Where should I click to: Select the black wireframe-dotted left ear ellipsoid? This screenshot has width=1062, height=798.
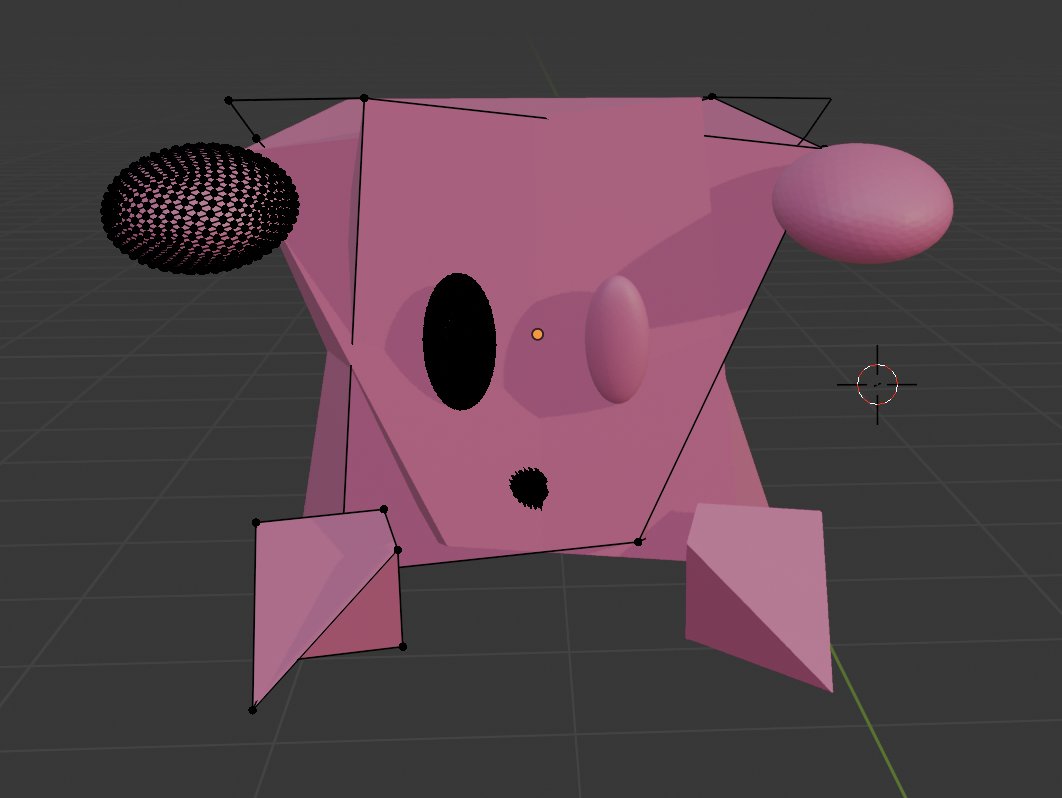(x=200, y=208)
